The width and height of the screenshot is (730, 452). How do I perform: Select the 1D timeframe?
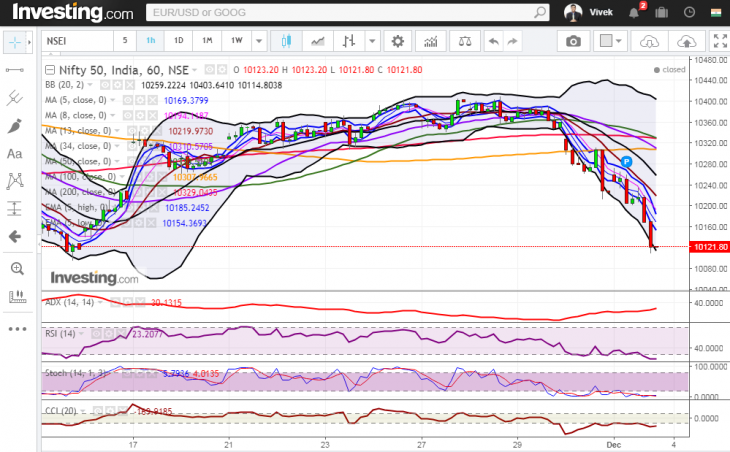click(x=179, y=40)
